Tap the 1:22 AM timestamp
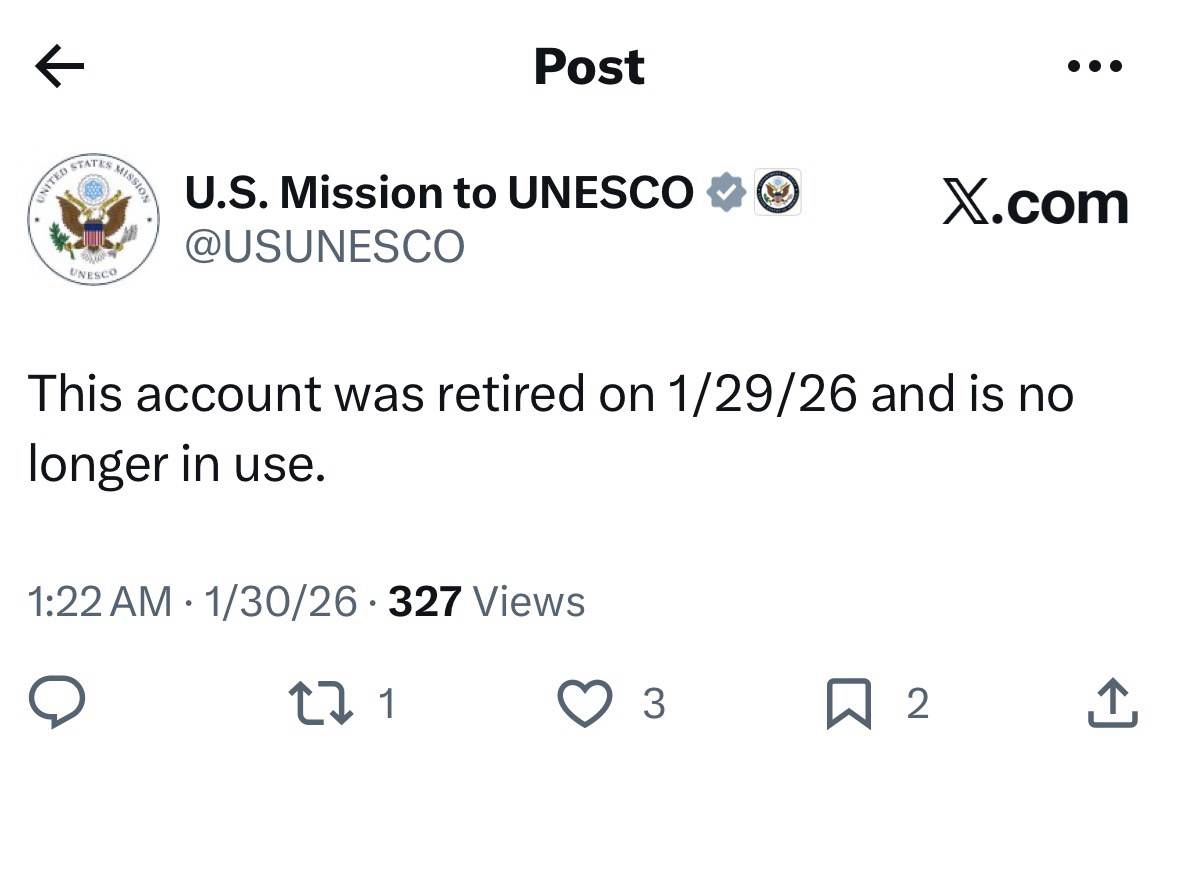1179x887 pixels. (x=100, y=602)
